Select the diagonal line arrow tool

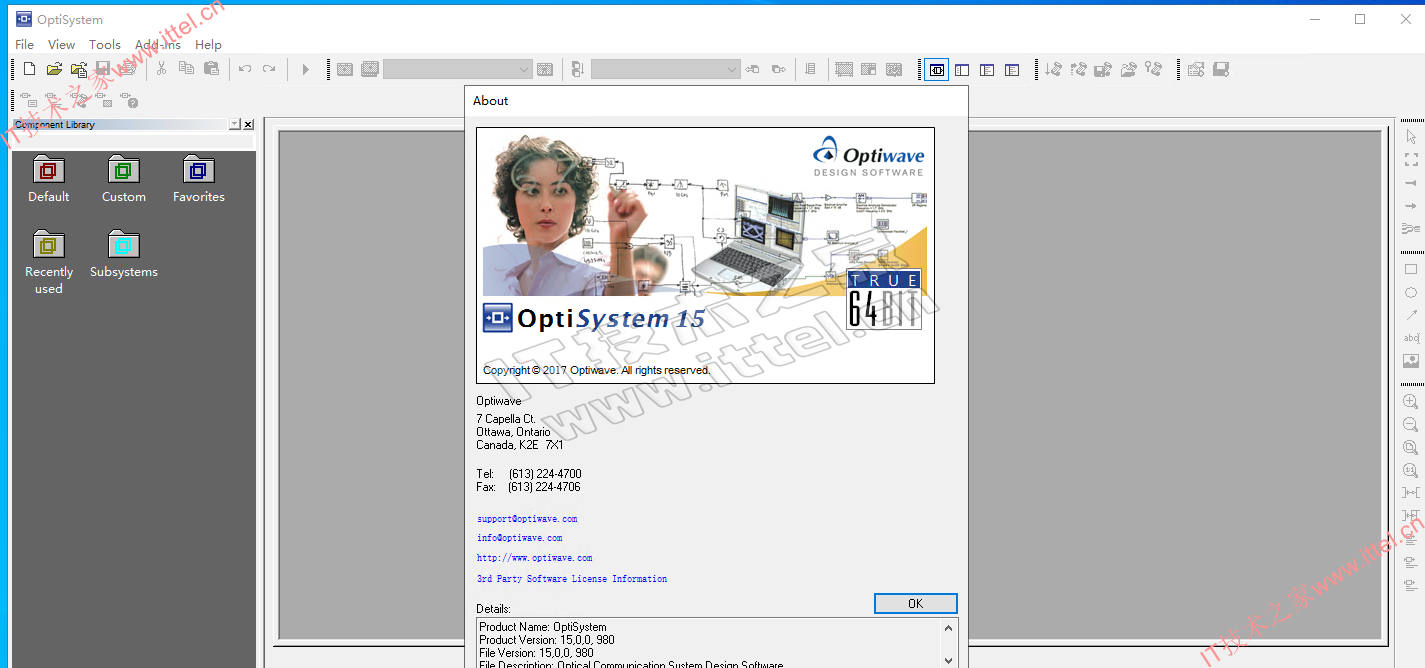click(x=1411, y=315)
